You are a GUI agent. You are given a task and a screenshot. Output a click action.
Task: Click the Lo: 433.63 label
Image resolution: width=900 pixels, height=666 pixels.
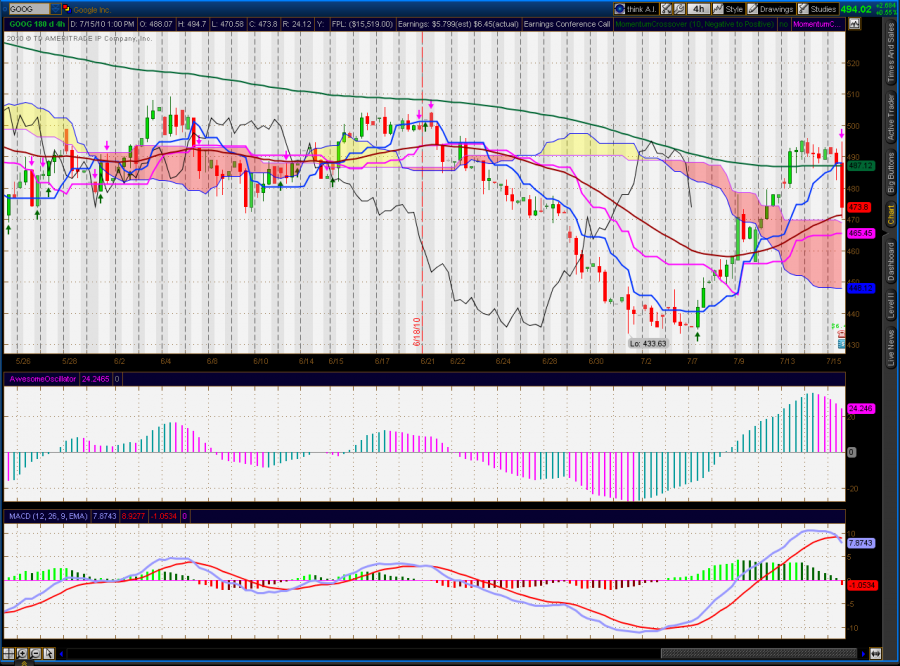click(x=647, y=343)
